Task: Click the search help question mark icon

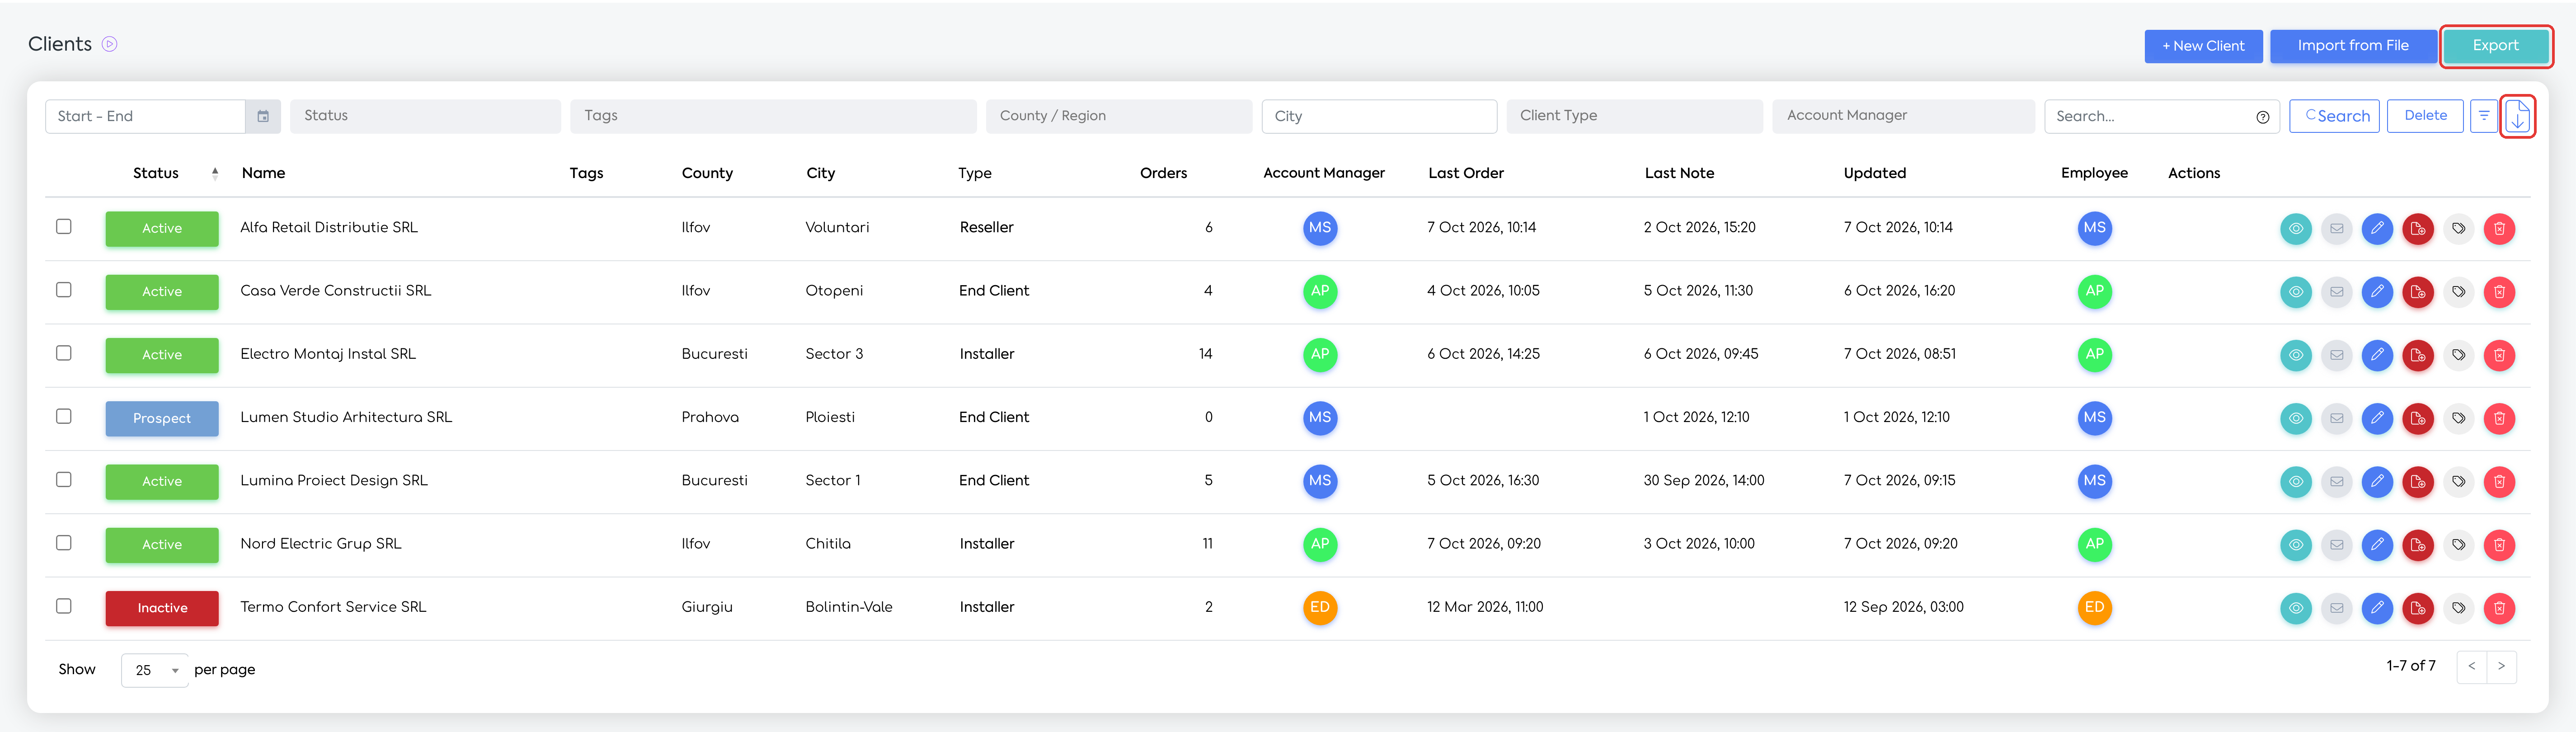Action: (2262, 117)
